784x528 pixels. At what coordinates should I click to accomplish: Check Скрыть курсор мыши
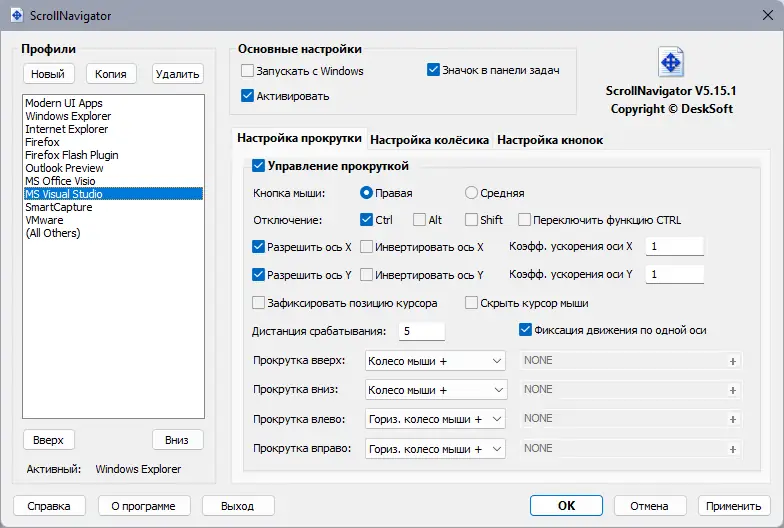pos(471,302)
